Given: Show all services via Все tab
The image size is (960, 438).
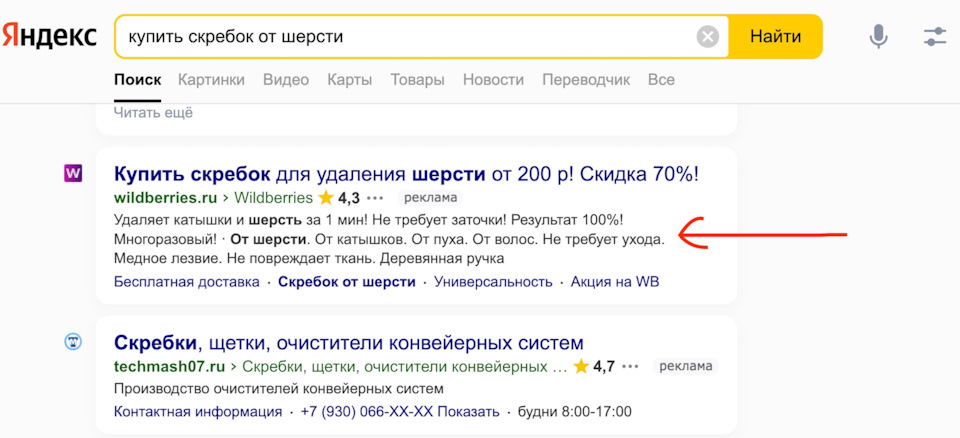Looking at the screenshot, I should tap(661, 80).
